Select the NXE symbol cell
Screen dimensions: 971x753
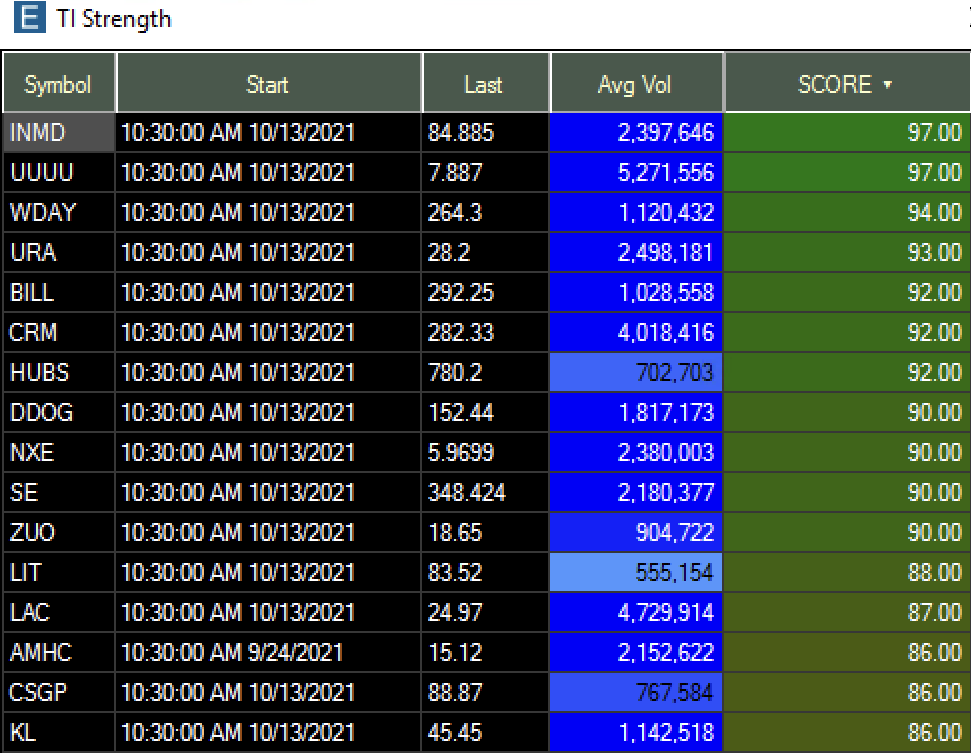(x=59, y=452)
